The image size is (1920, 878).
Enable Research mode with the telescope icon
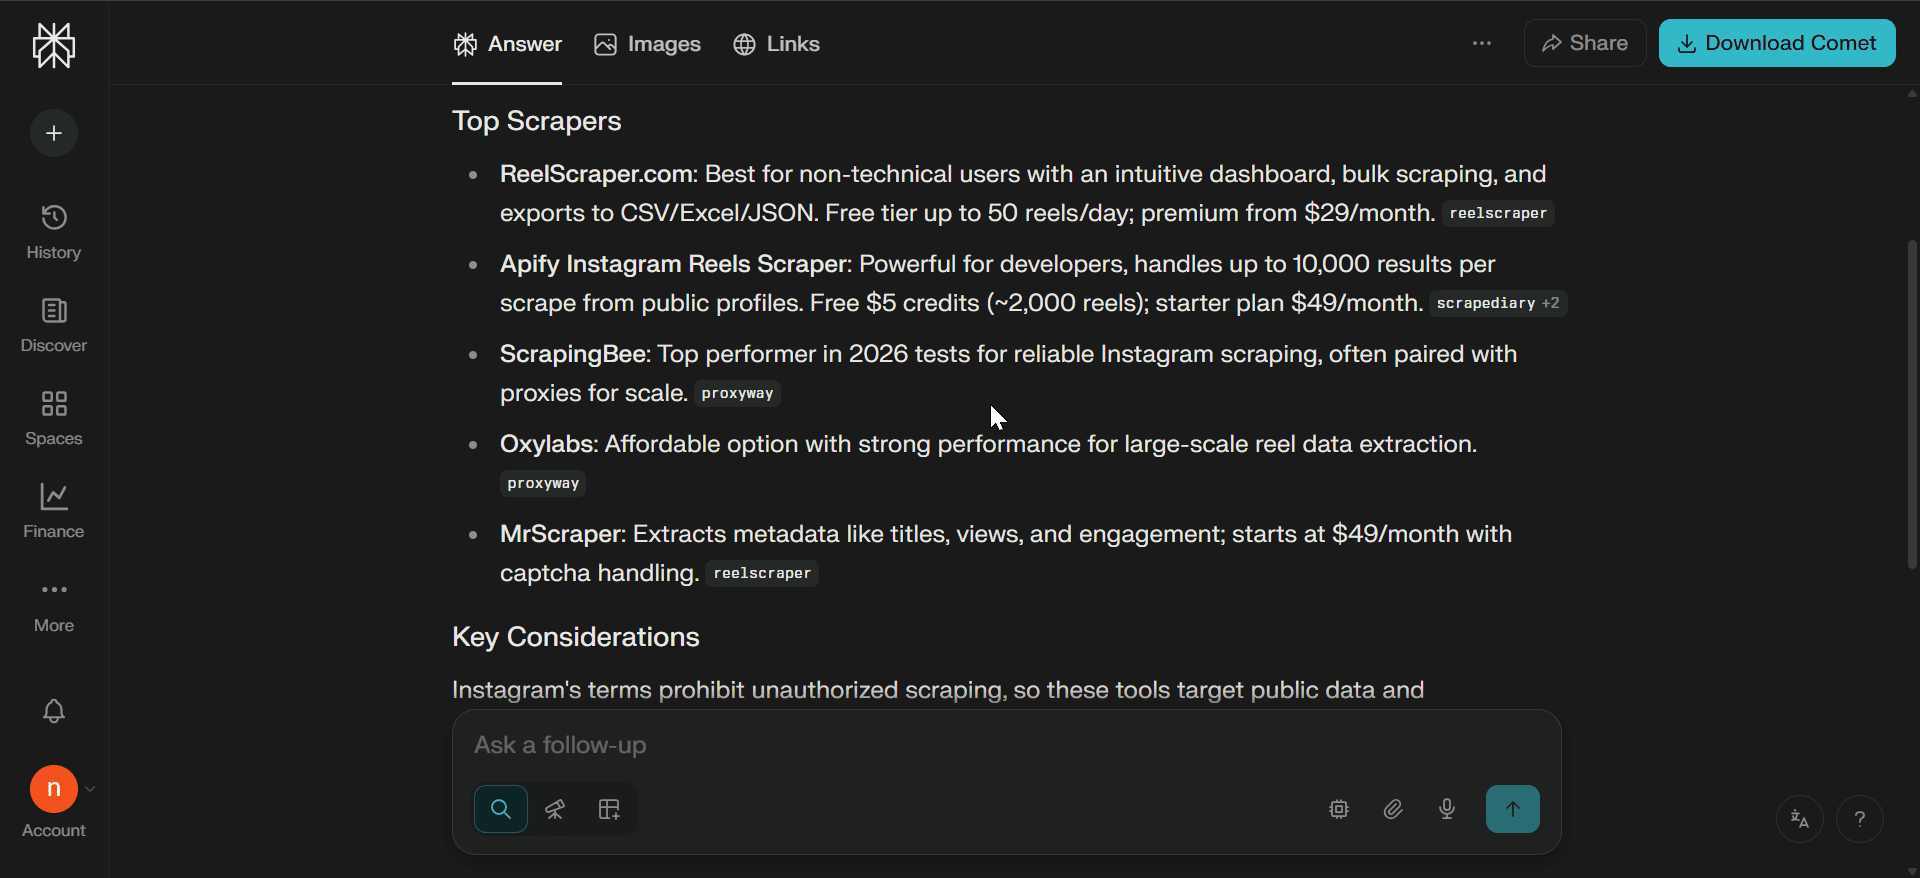point(555,809)
